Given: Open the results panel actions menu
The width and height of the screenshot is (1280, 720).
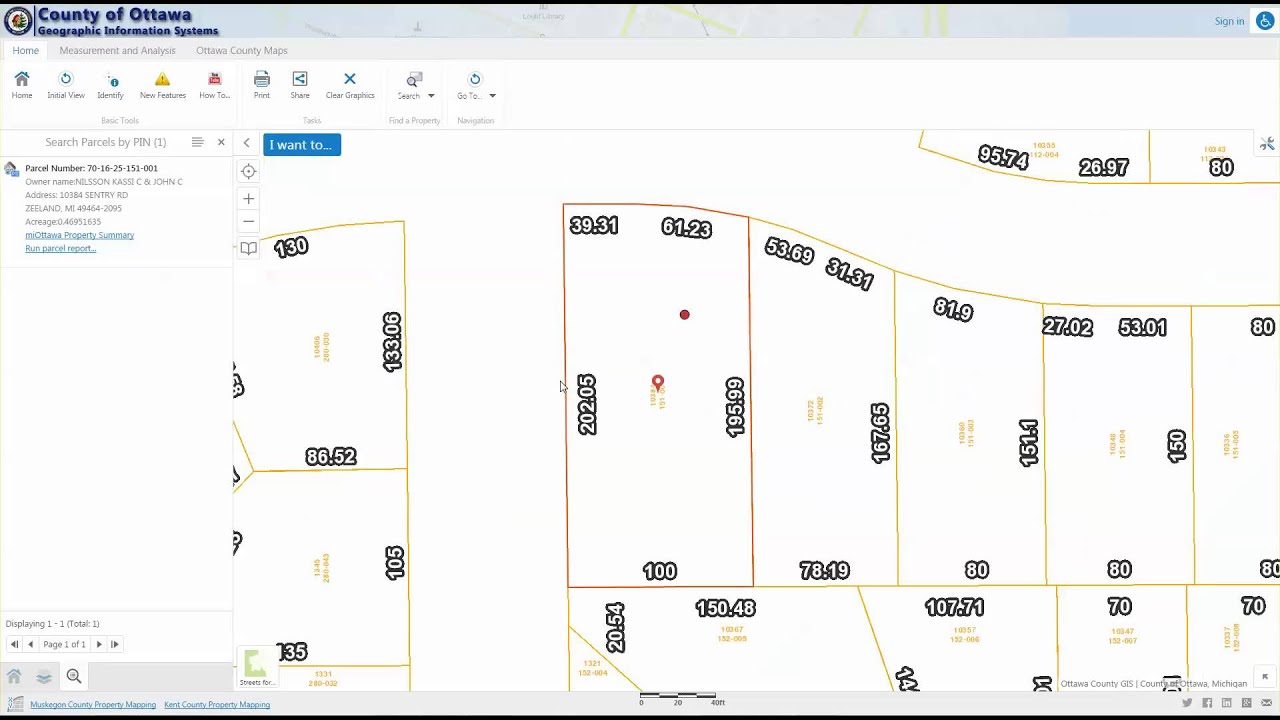Looking at the screenshot, I should pos(197,142).
